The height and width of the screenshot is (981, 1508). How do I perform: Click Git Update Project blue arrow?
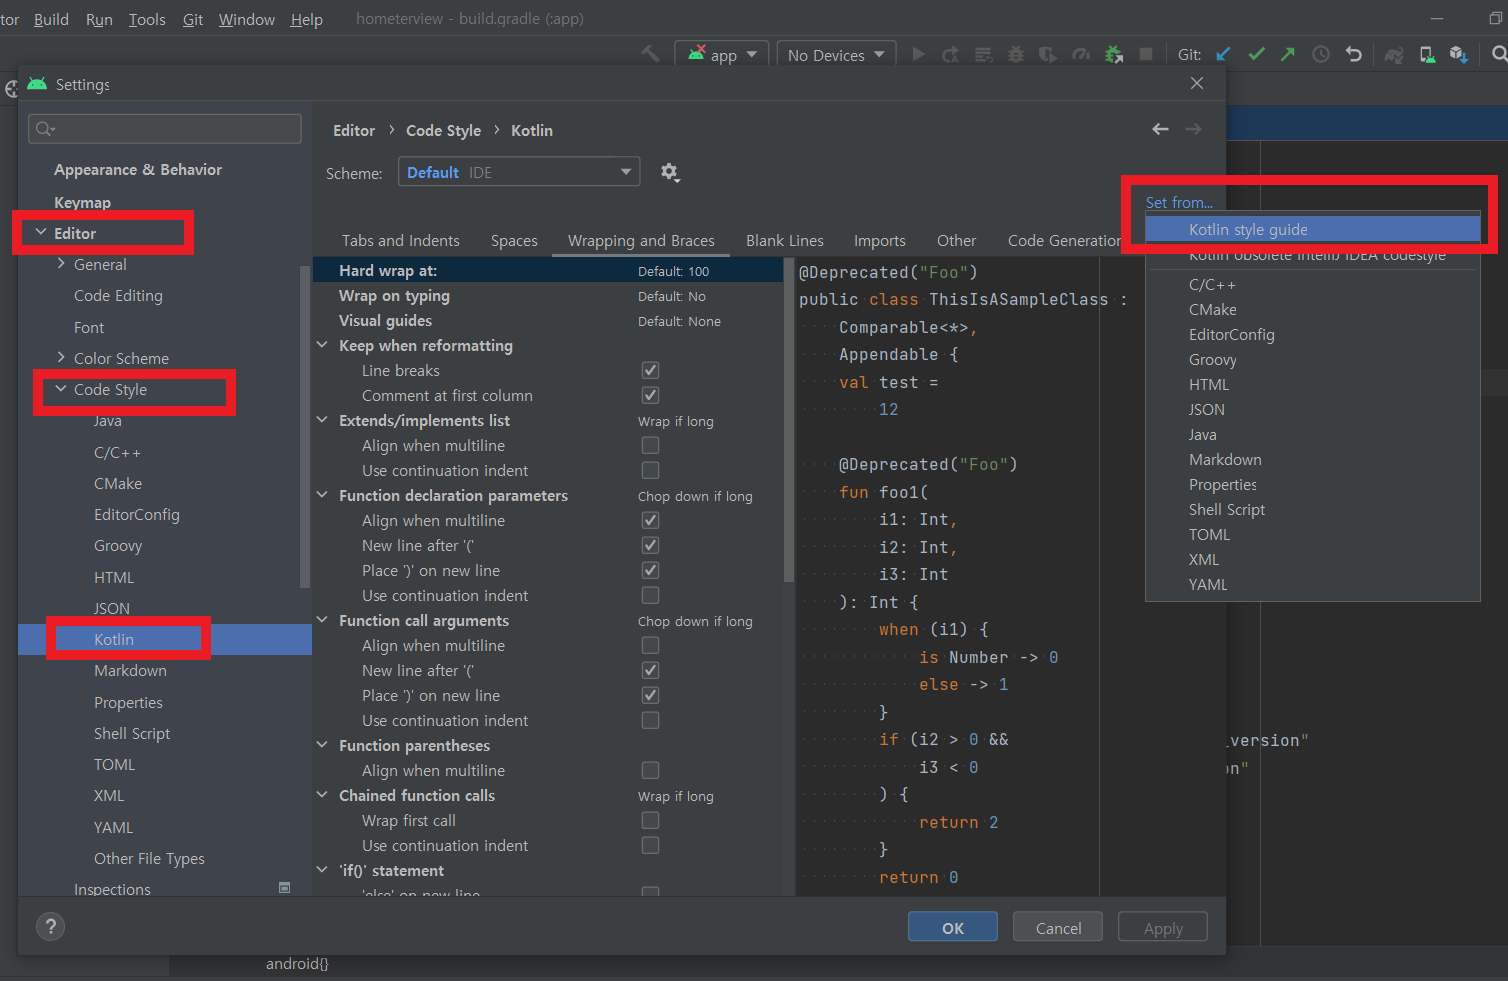(x=1224, y=54)
